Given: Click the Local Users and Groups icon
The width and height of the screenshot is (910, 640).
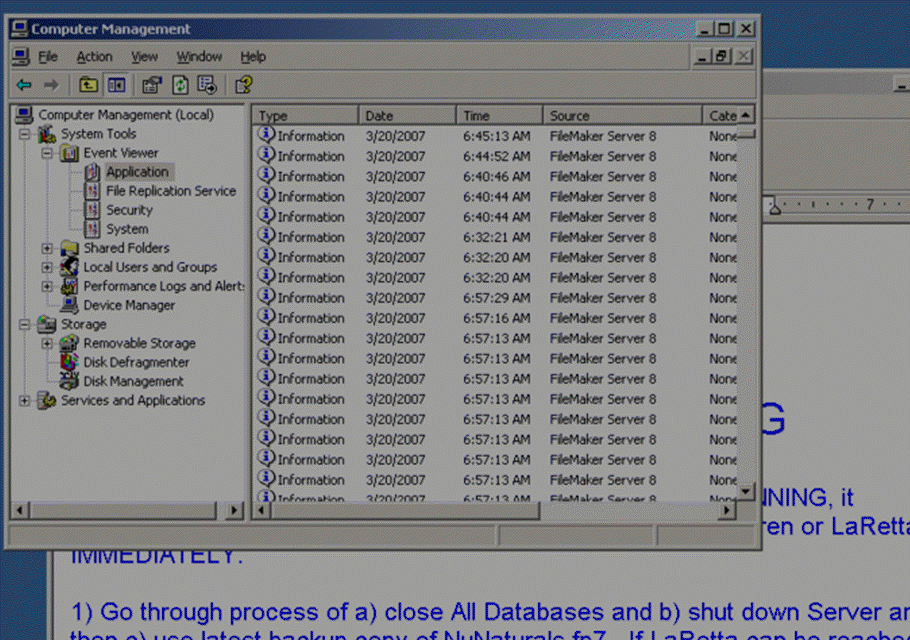Looking at the screenshot, I should [70, 267].
